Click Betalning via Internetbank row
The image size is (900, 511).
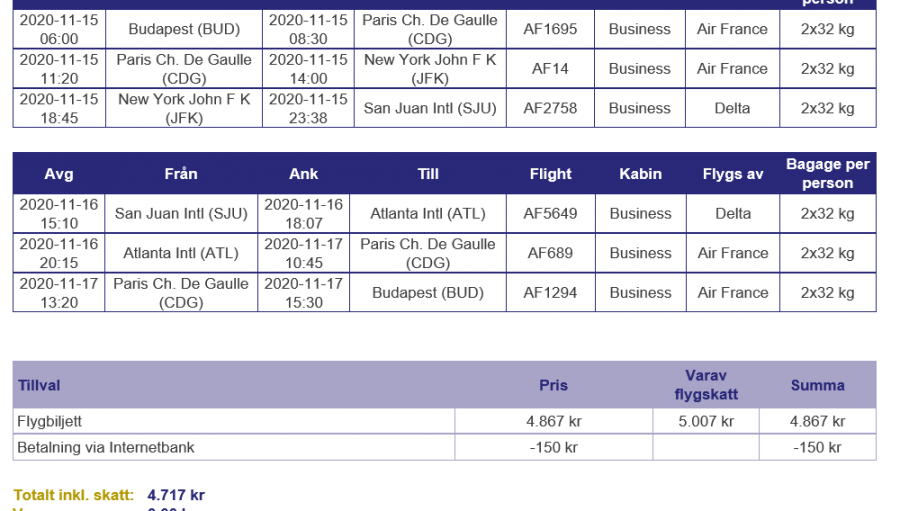tap(106, 447)
